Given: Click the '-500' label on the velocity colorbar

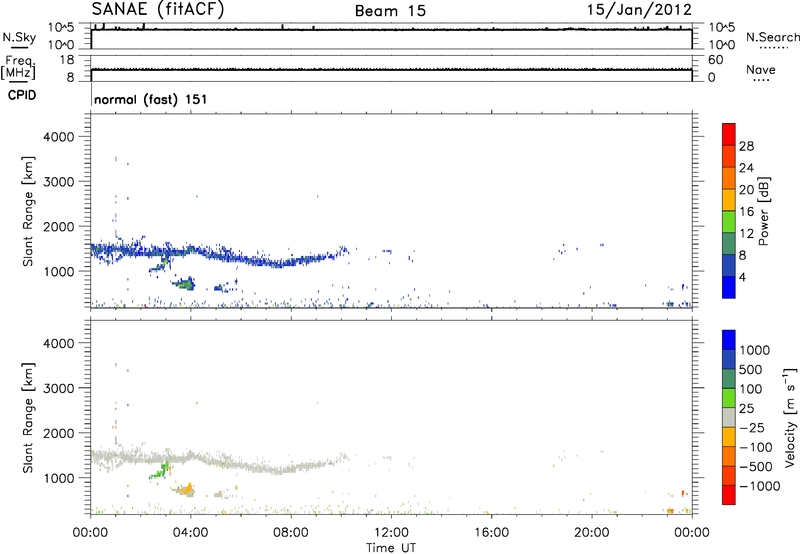Looking at the screenshot, I should coord(756,467).
